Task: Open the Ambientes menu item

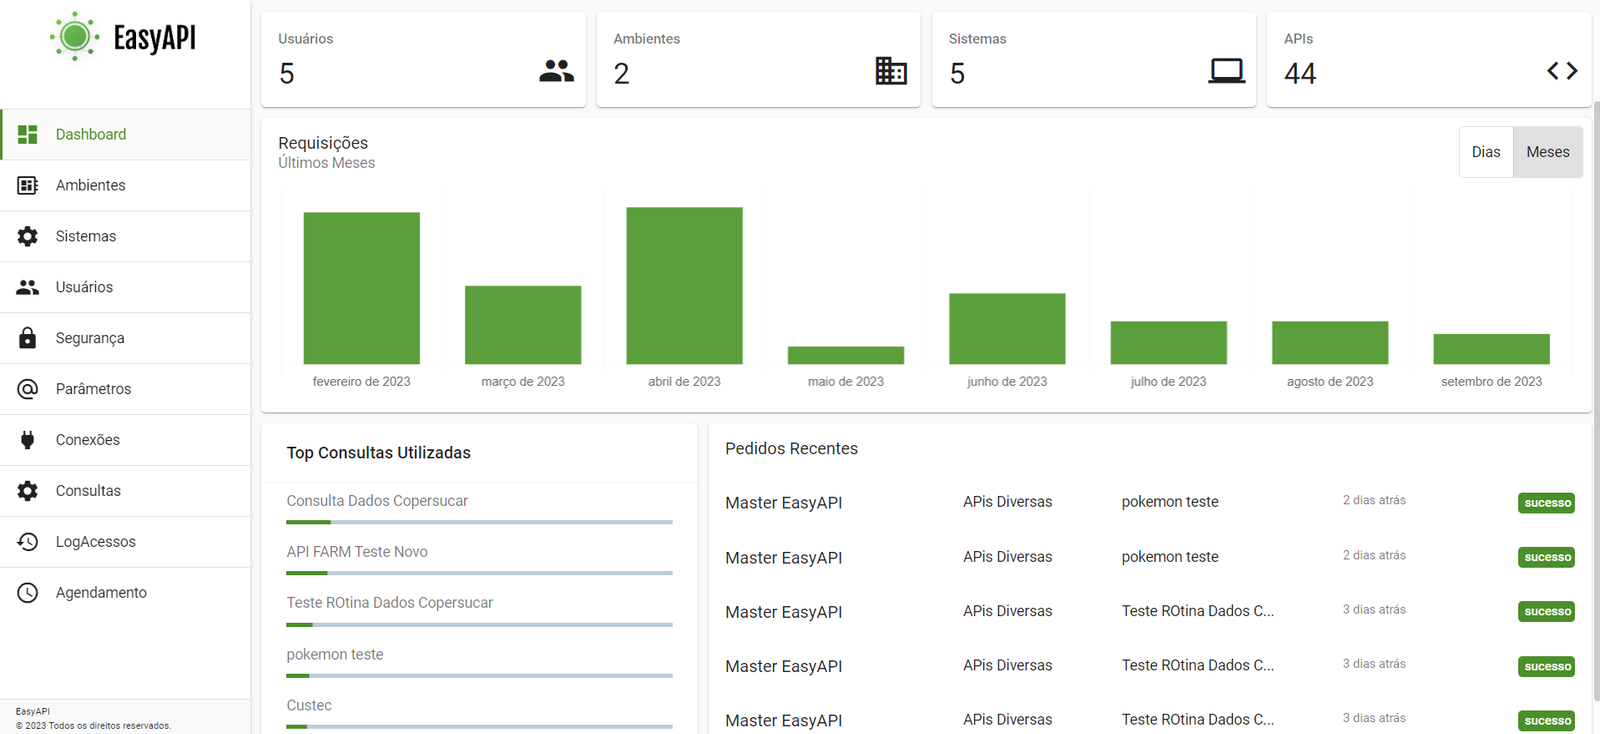Action: tap(125, 185)
